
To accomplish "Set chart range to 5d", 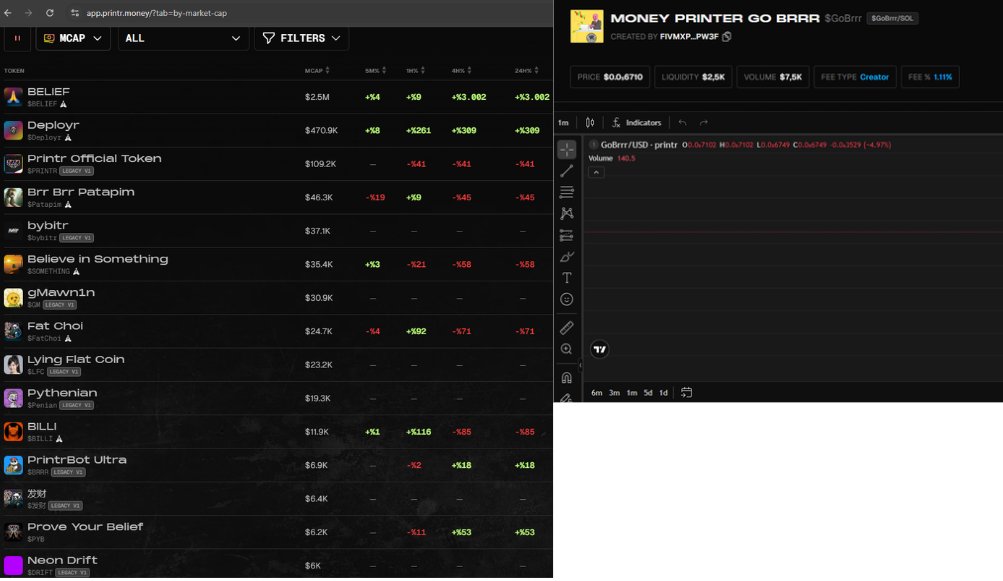I will pyautogui.click(x=648, y=393).
